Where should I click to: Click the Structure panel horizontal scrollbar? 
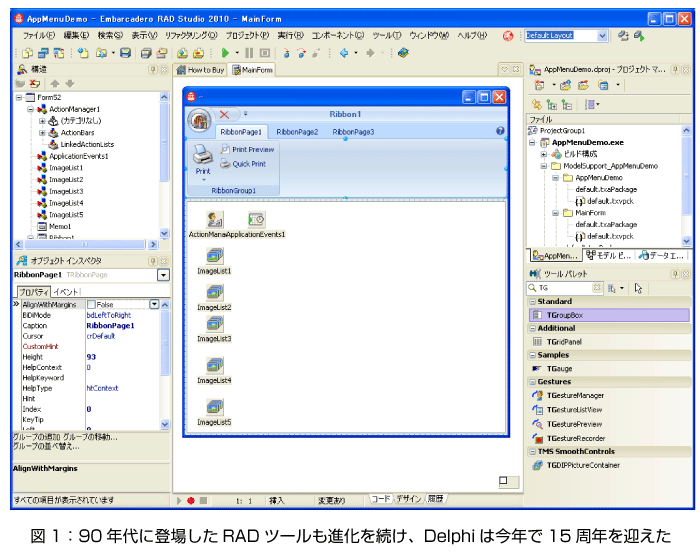tap(85, 245)
